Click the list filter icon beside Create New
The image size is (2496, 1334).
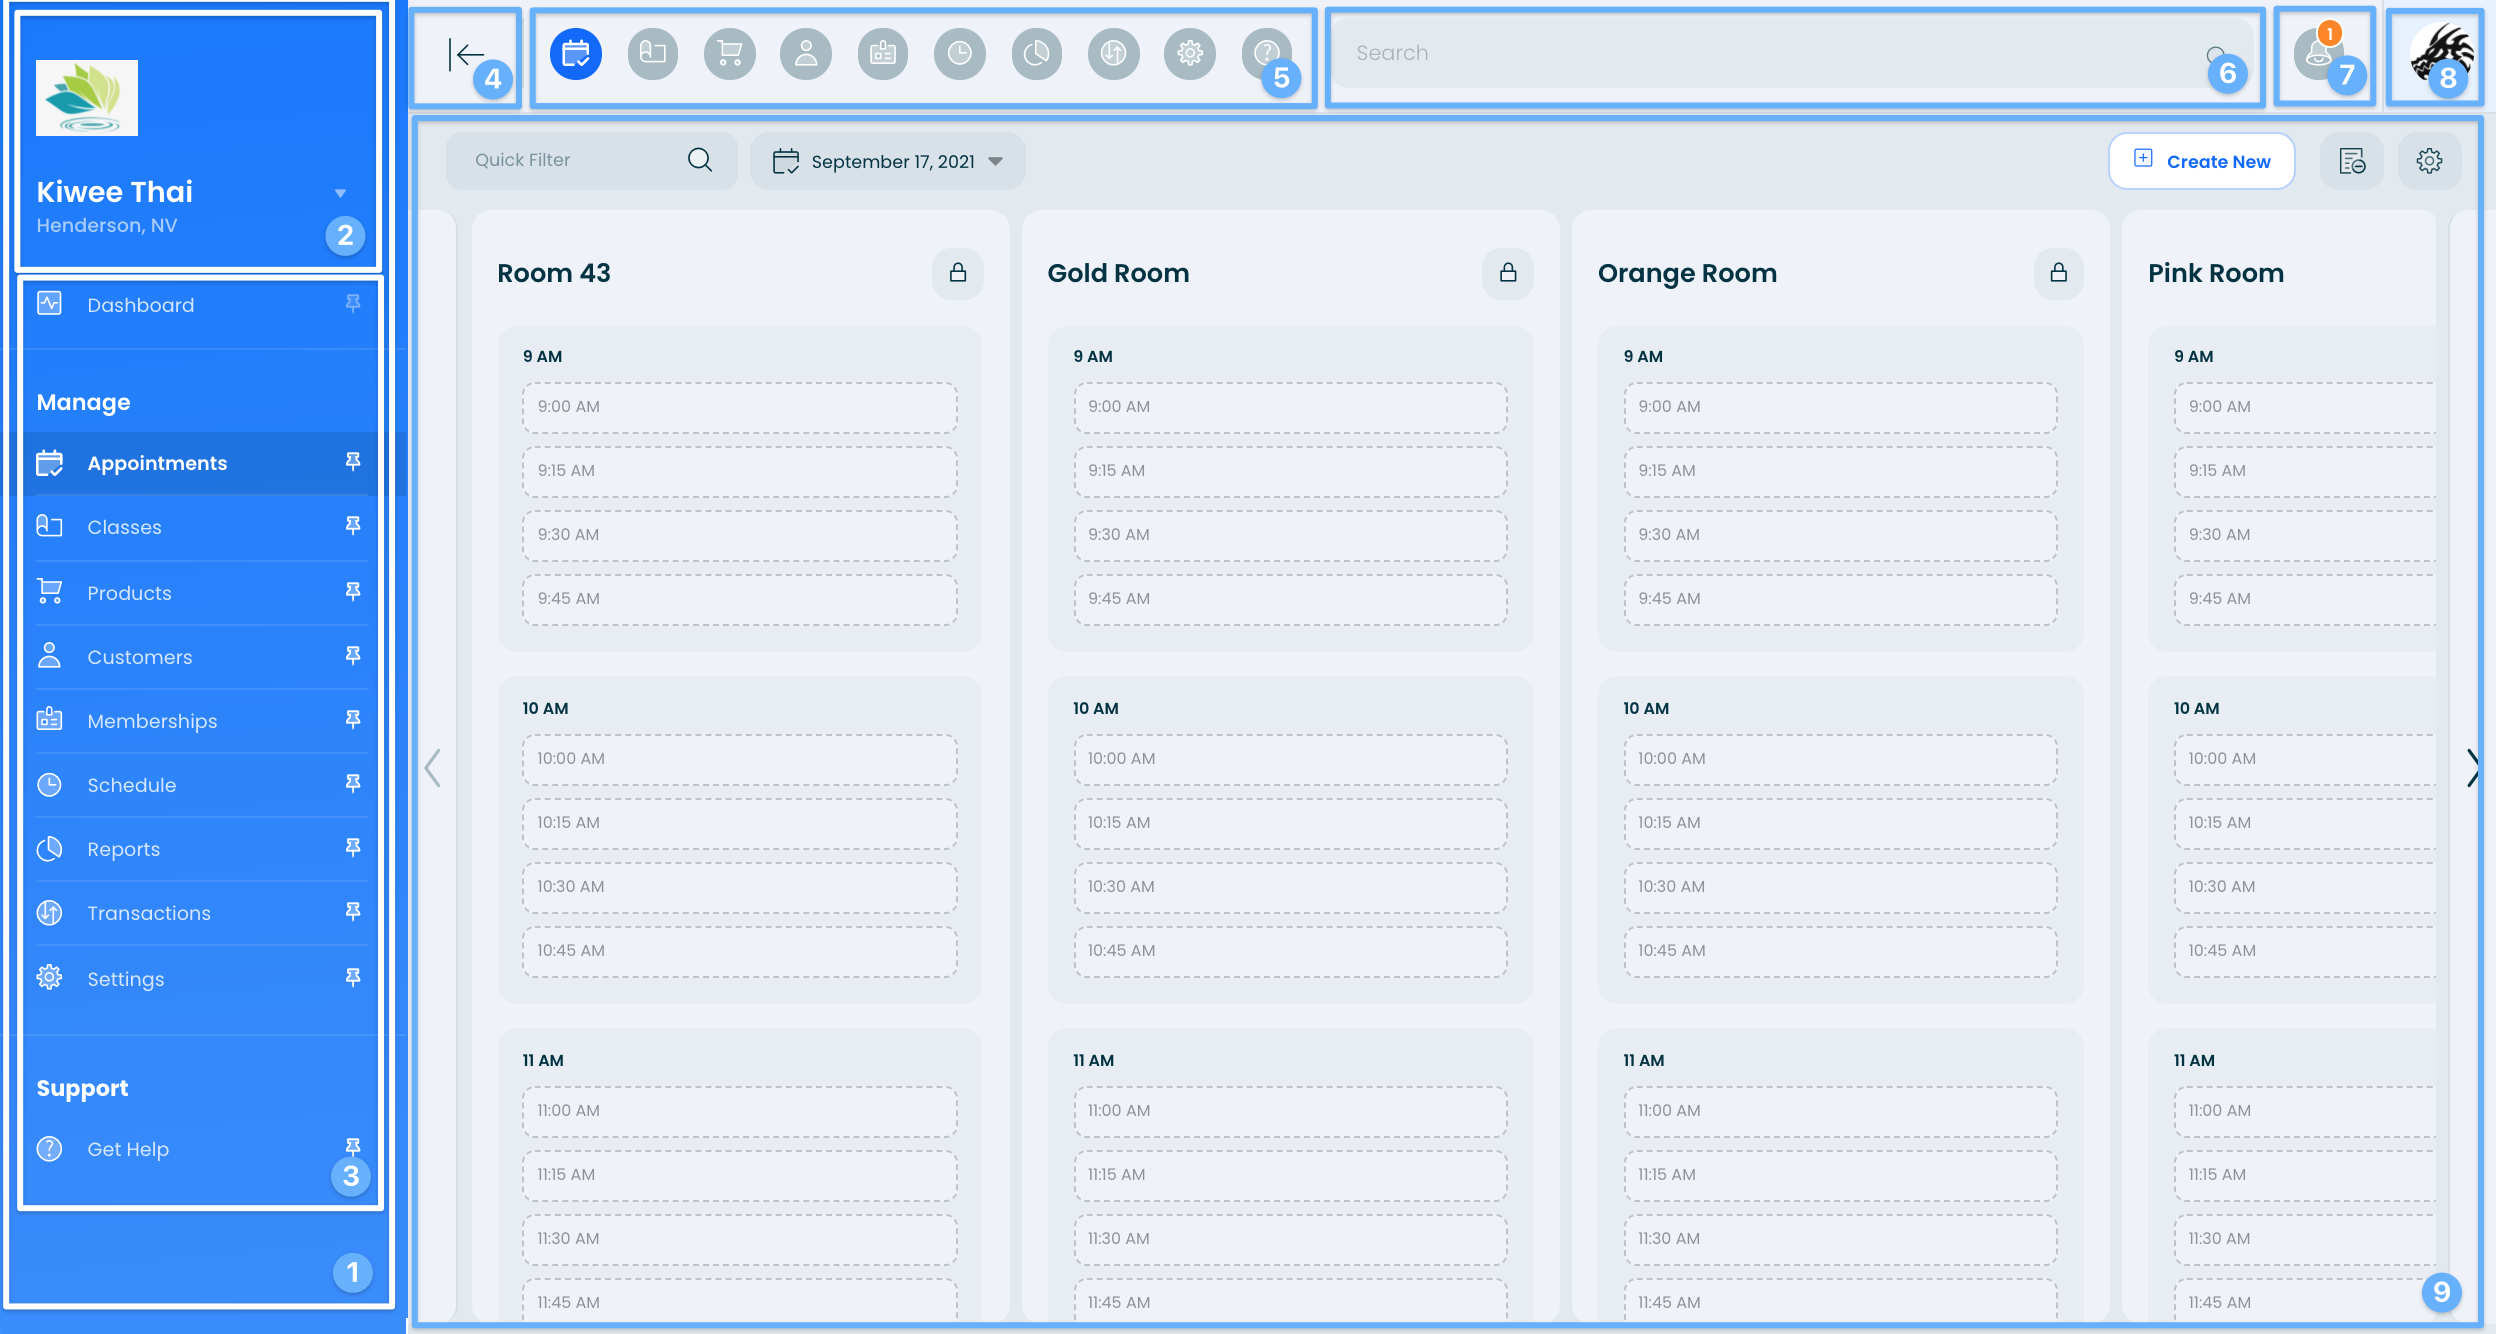point(2351,161)
